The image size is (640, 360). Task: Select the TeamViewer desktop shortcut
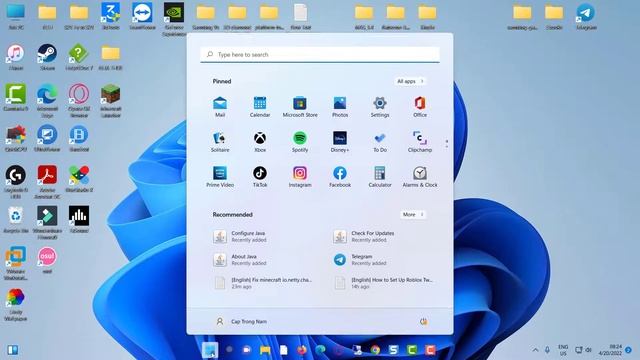(x=142, y=16)
